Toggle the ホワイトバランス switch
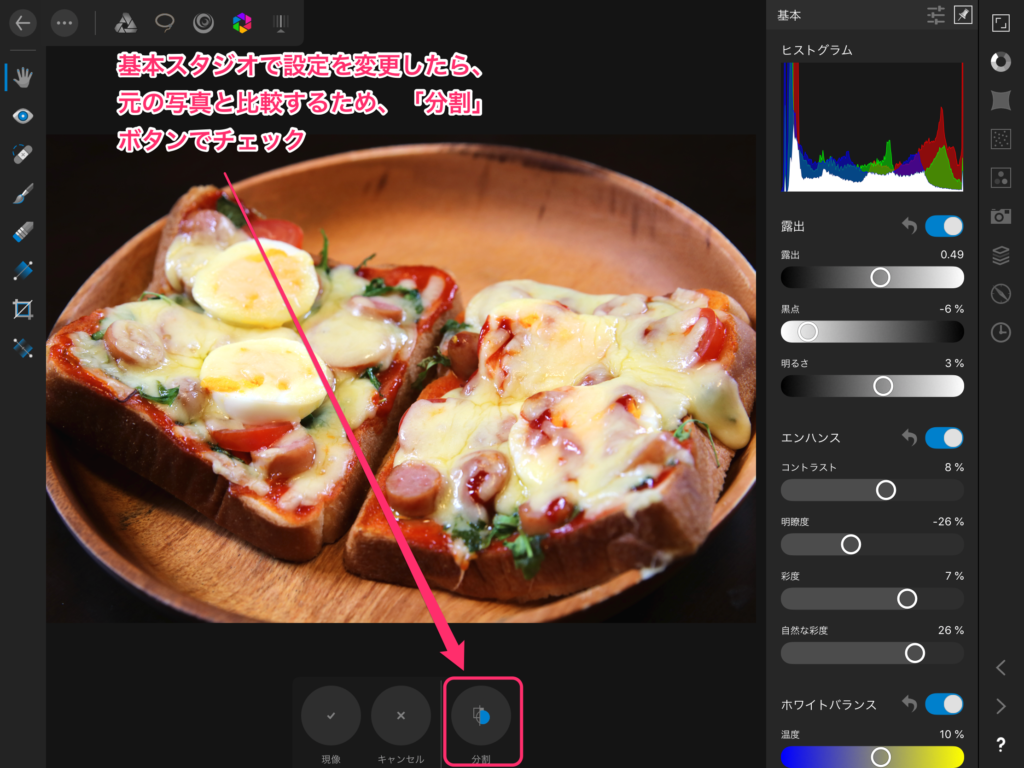Screen dimensions: 1024x768 click(x=944, y=704)
